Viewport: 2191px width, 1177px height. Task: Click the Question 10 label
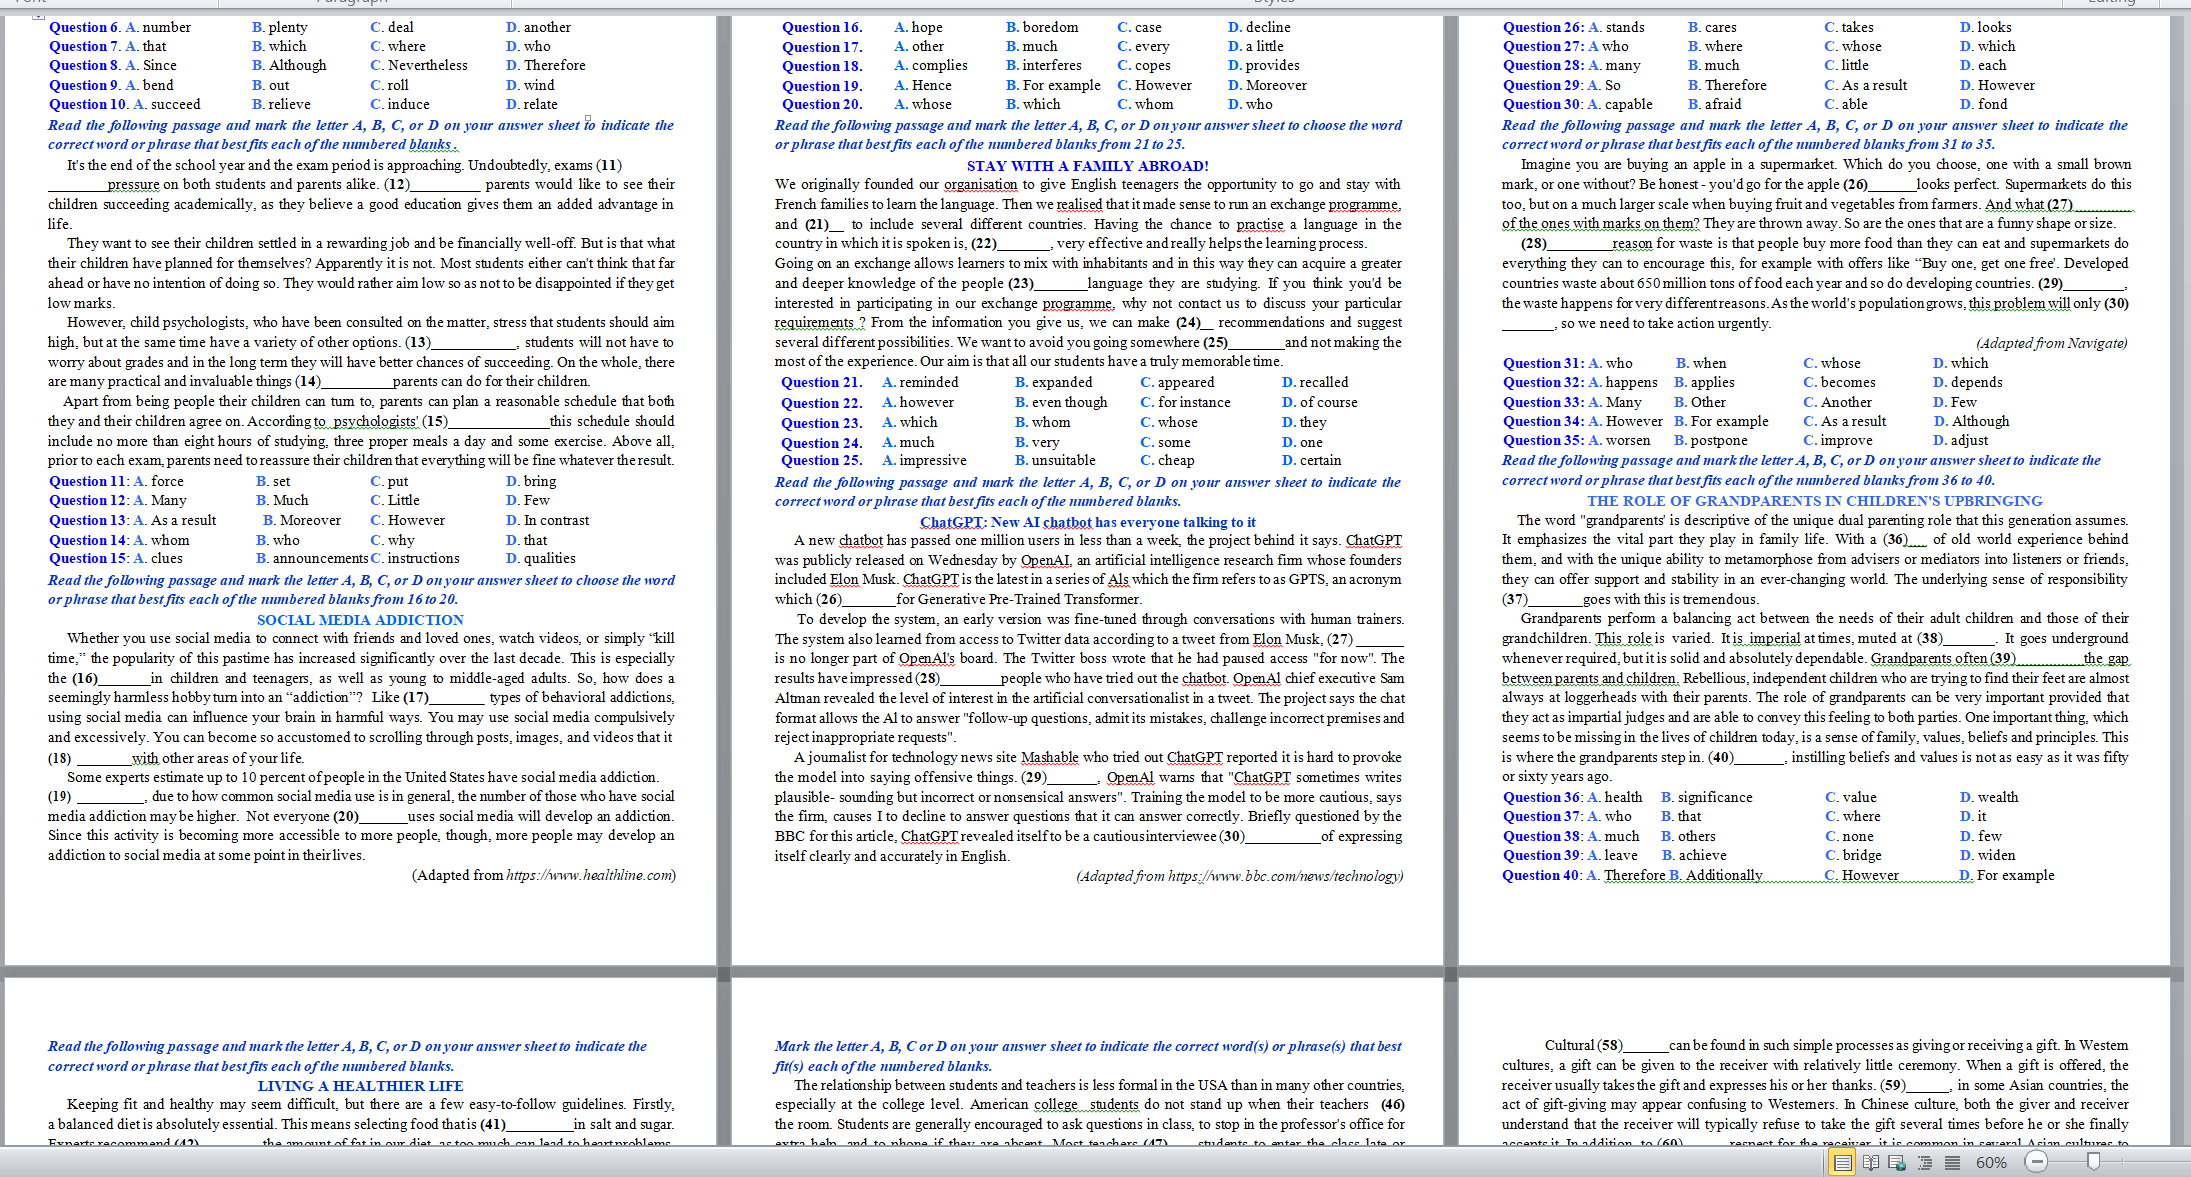[x=89, y=104]
